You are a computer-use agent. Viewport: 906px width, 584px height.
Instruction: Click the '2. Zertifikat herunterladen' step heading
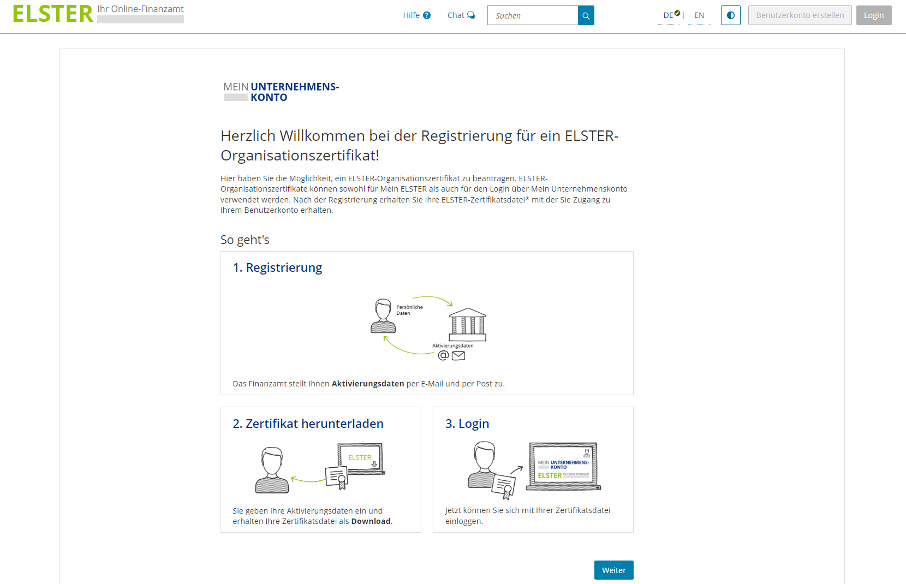click(308, 424)
